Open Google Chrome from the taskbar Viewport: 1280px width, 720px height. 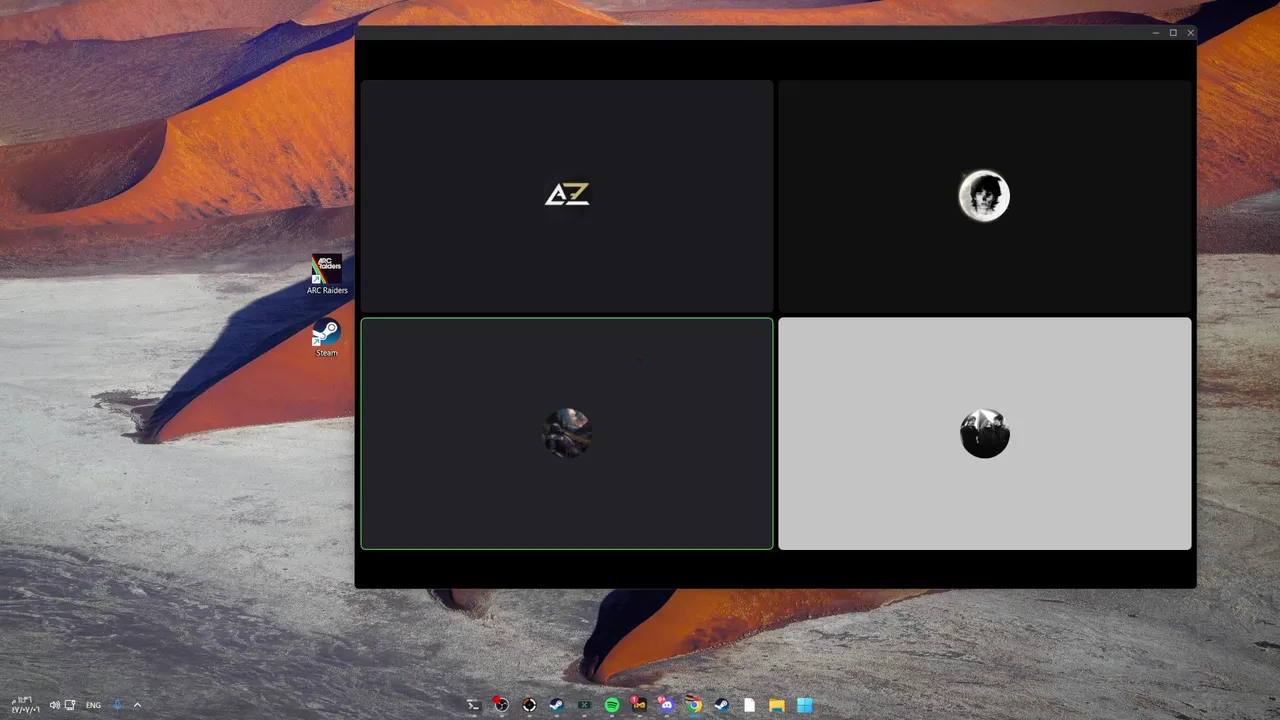tap(694, 705)
